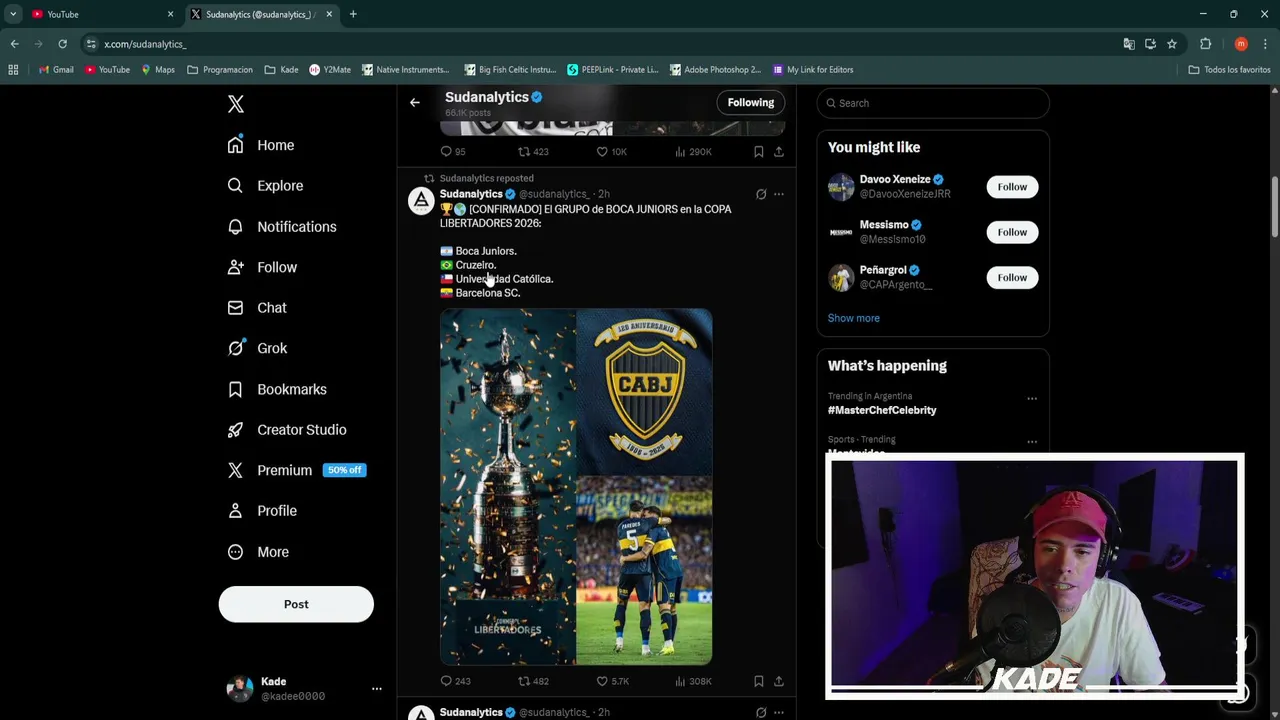This screenshot has height=720, width=1280.
Task: Open #MasterChefCelebrity trend
Action: point(882,410)
